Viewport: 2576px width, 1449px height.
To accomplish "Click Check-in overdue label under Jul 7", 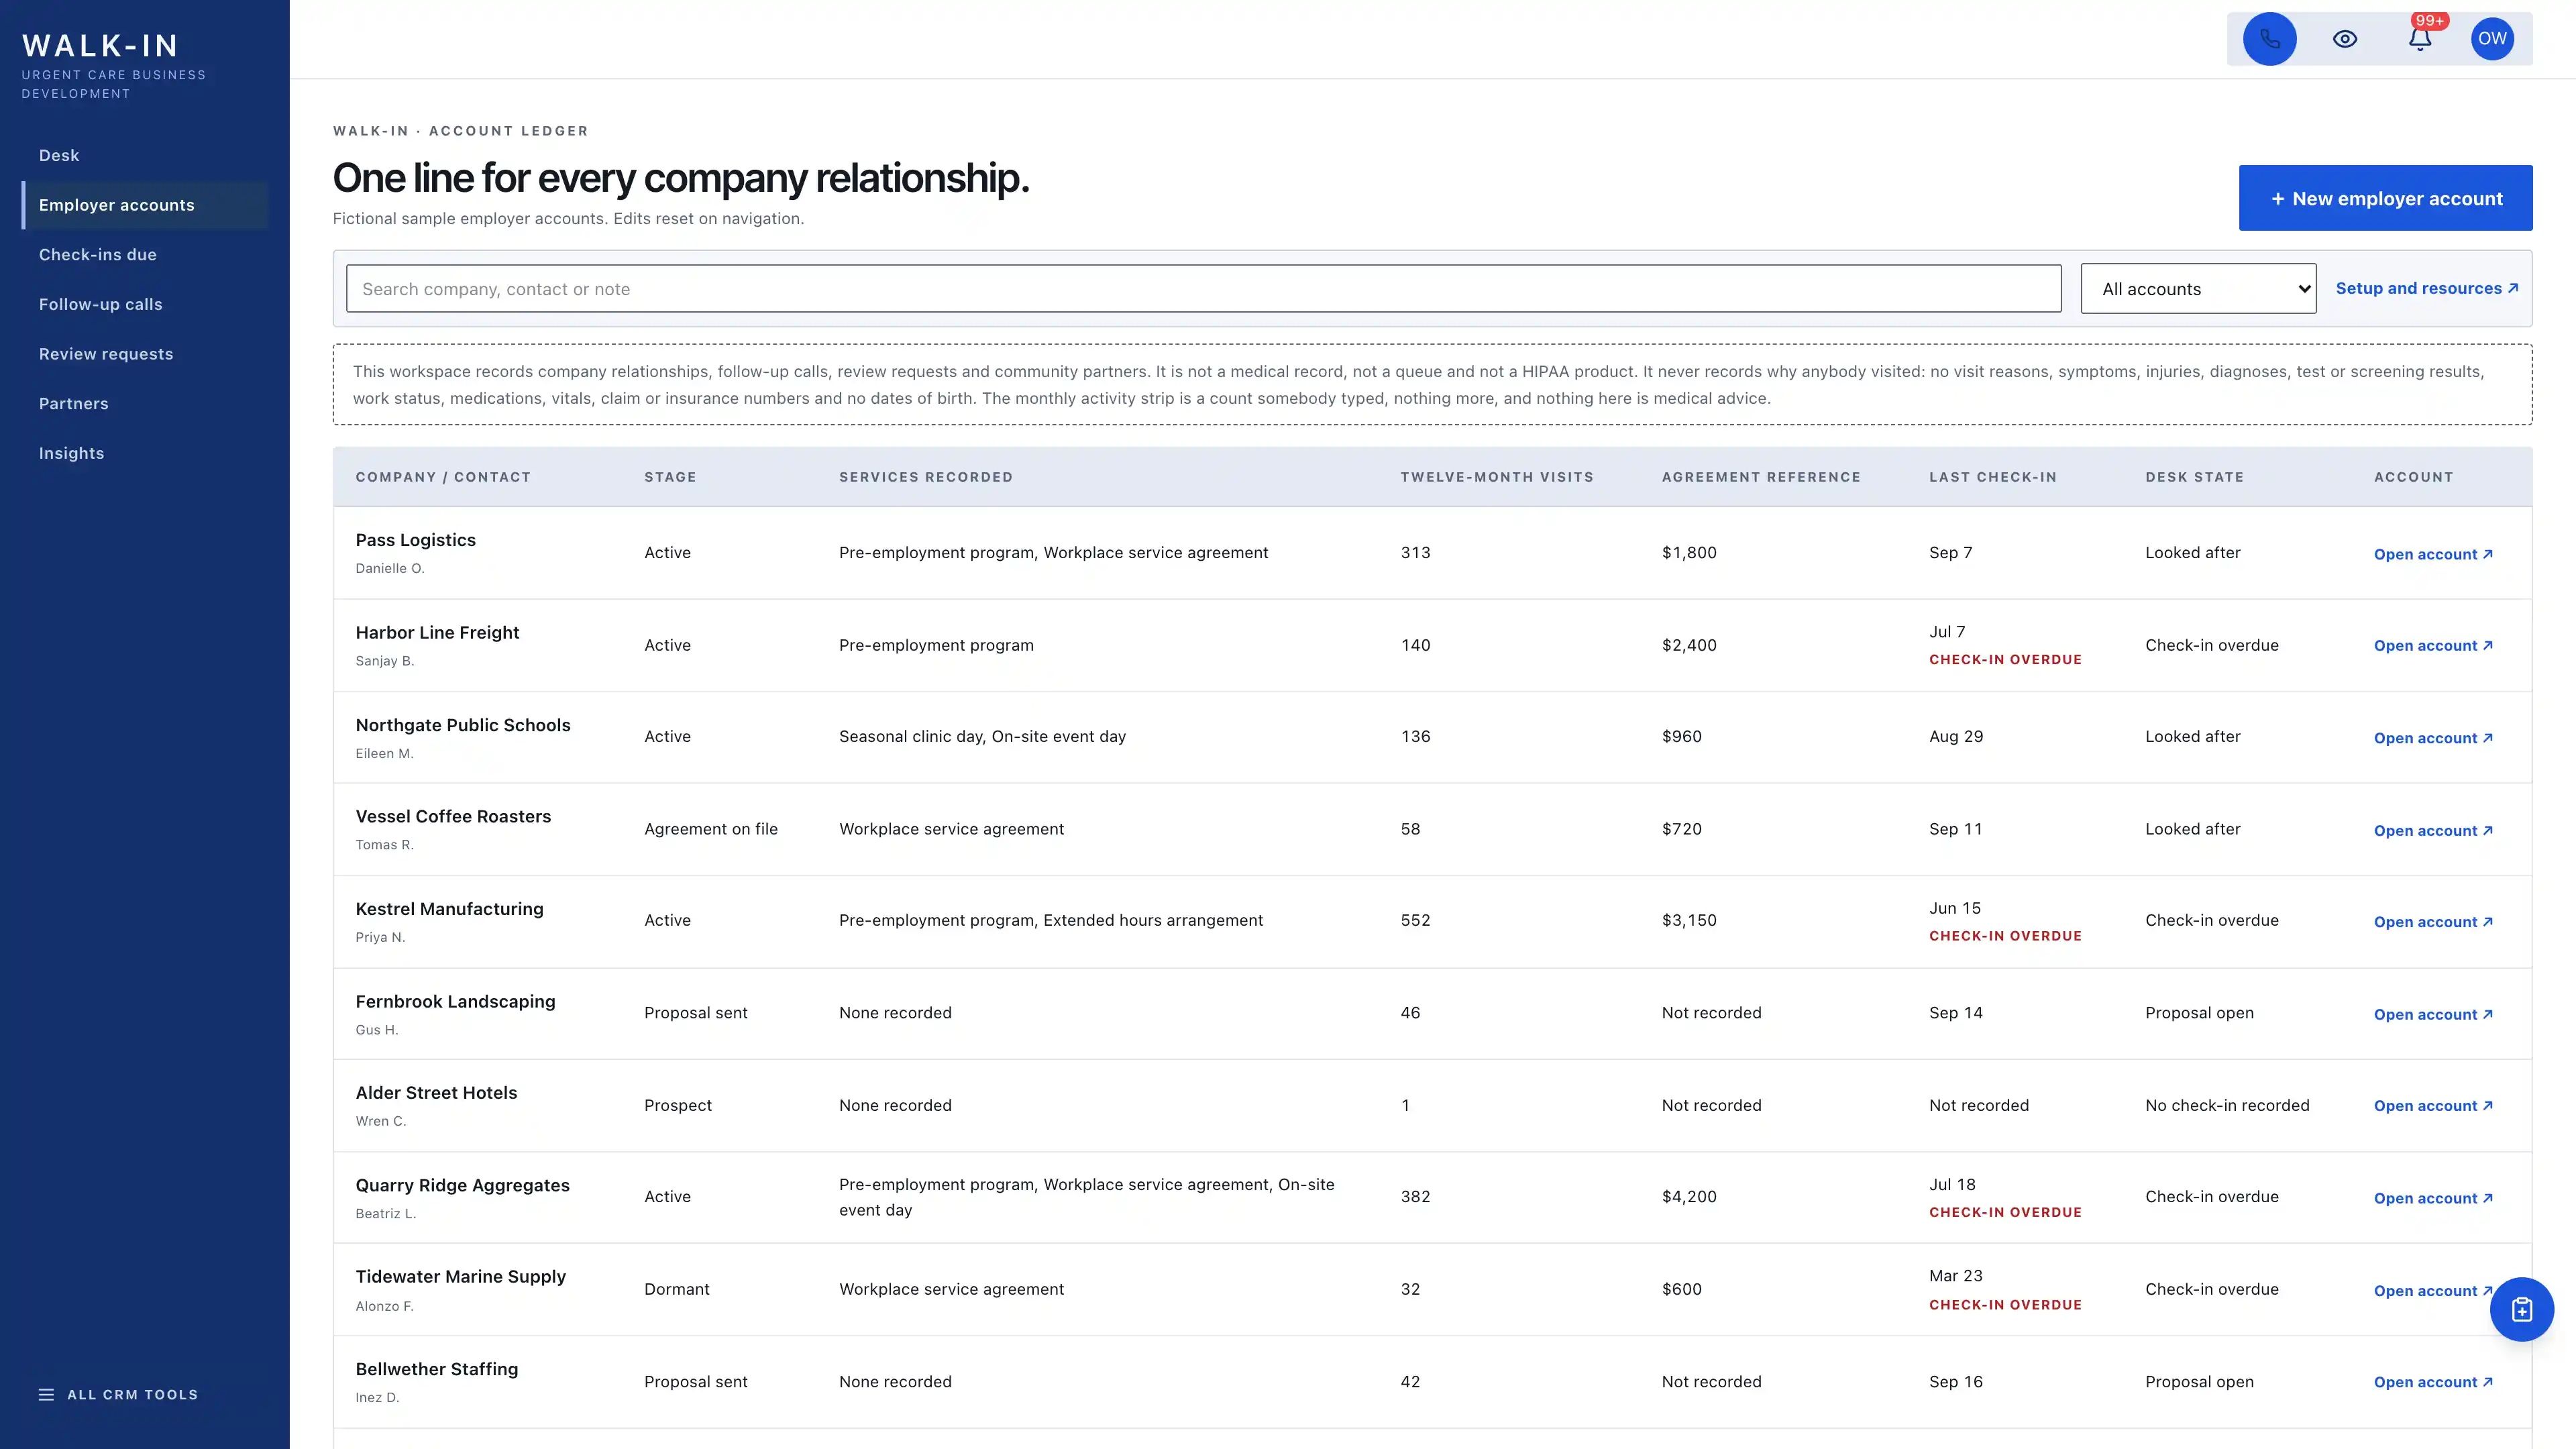I will point(2005,660).
